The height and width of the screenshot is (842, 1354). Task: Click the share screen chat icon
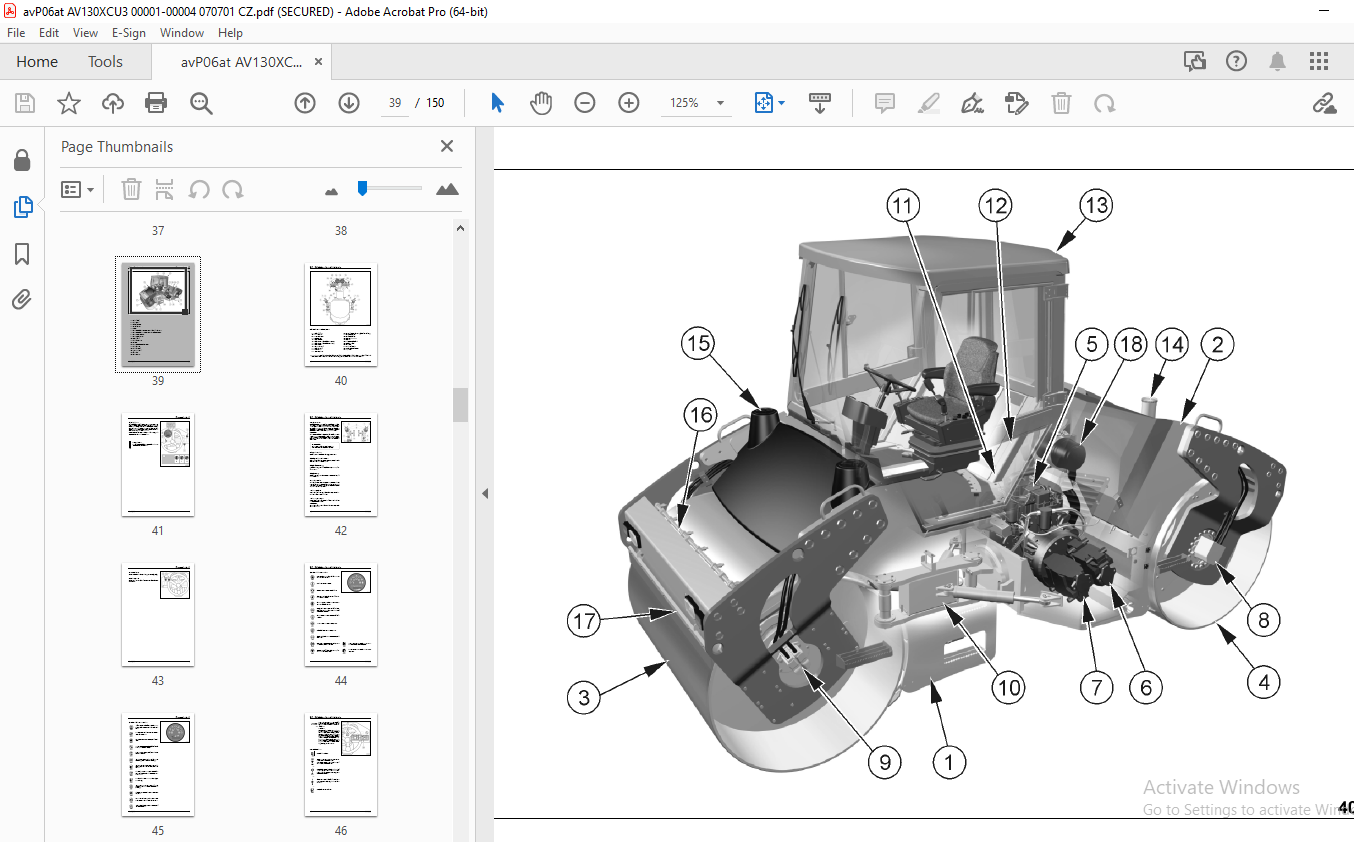coord(1195,61)
